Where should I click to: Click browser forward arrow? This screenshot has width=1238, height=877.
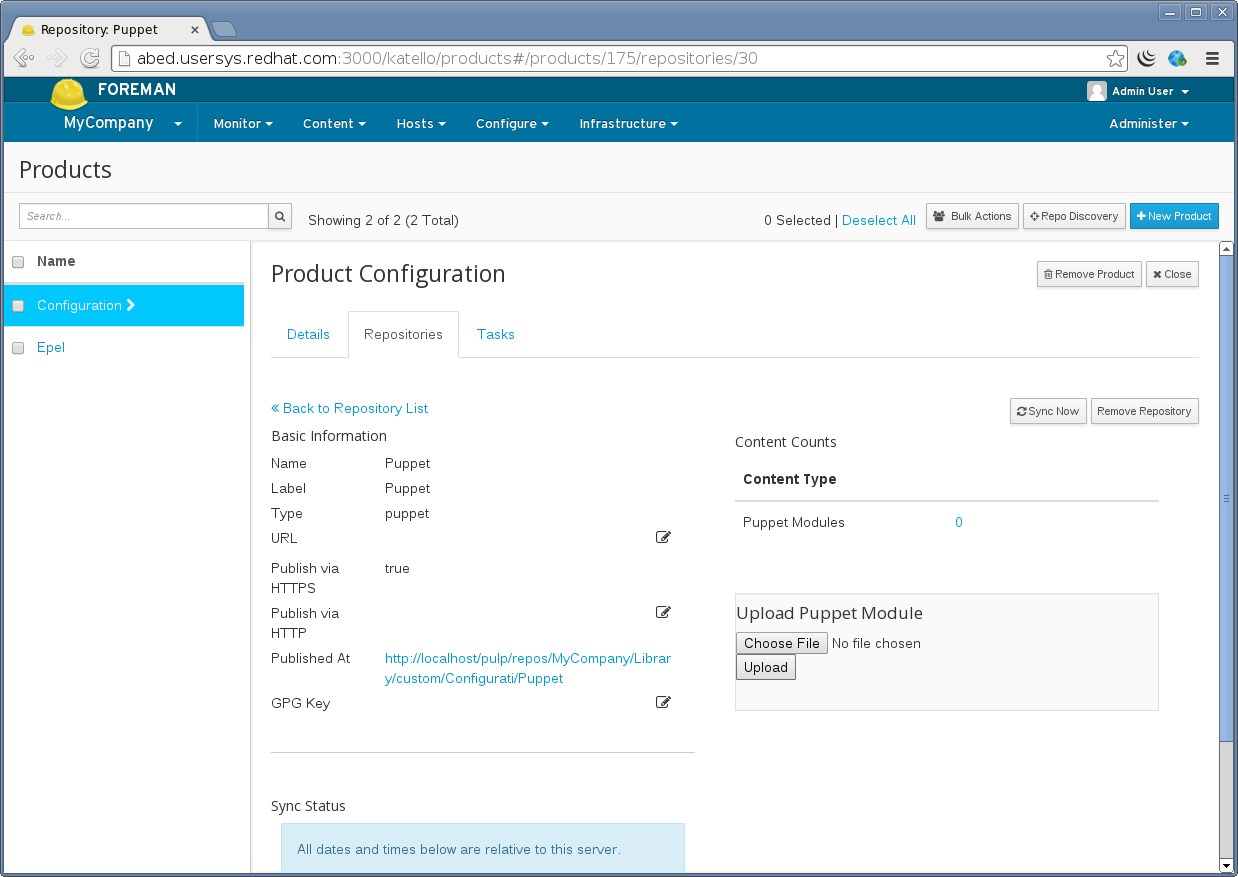(x=57, y=58)
